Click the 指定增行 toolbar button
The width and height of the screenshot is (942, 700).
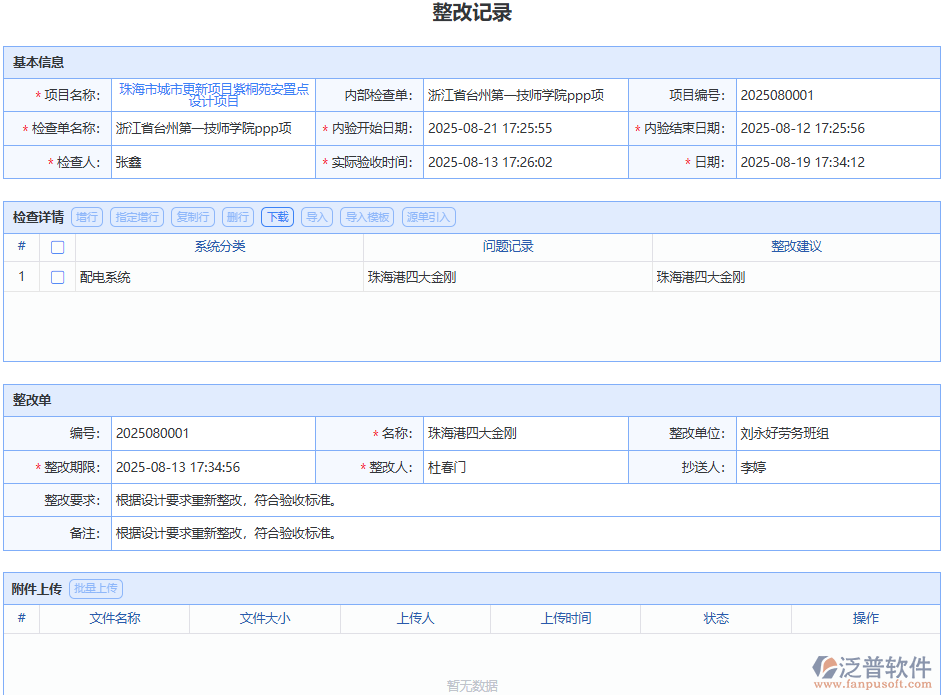point(136,216)
